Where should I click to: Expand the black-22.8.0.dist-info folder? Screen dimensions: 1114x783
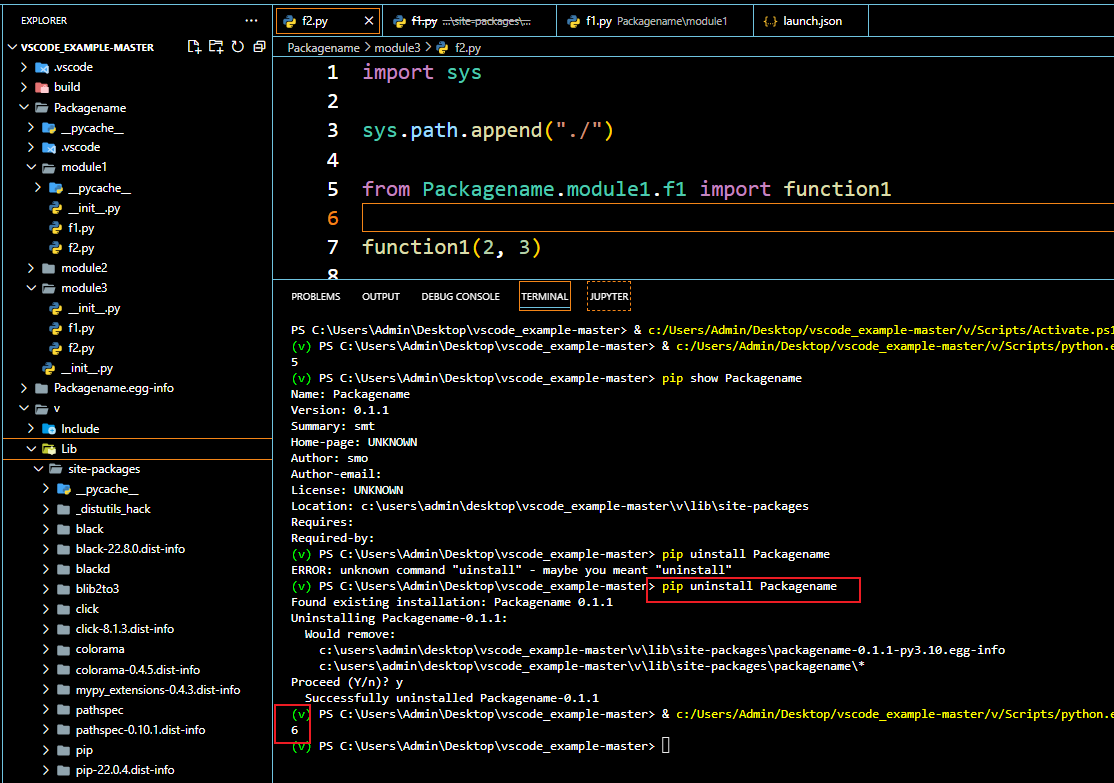[x=129, y=549]
